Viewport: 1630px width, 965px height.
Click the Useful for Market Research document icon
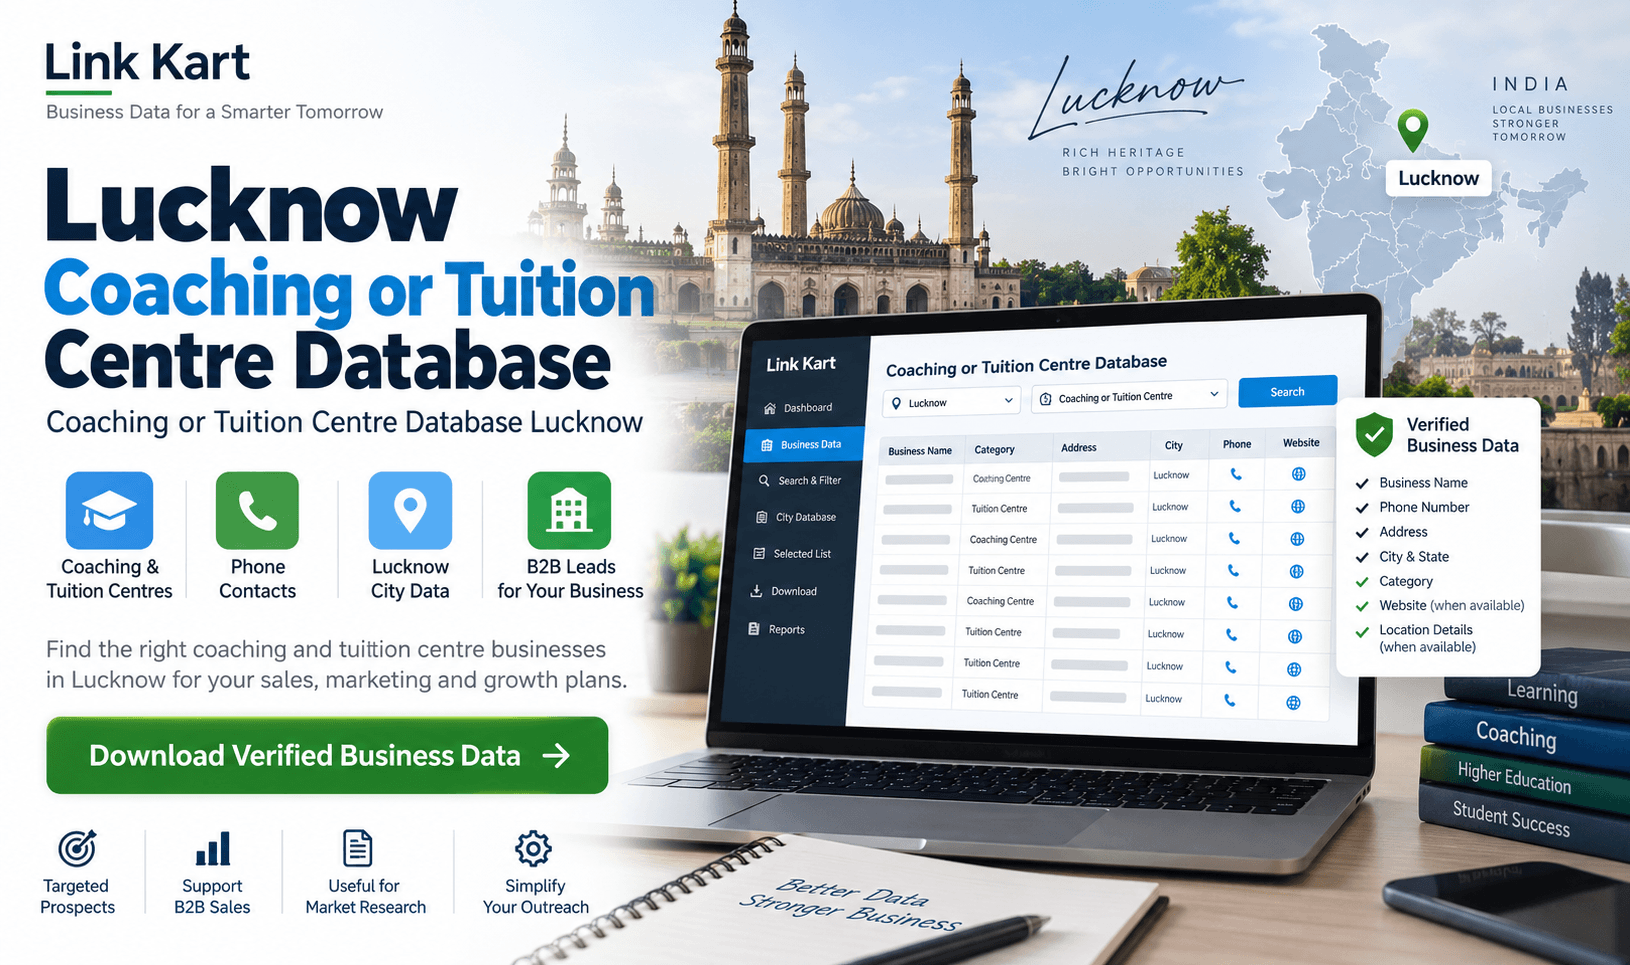pyautogui.click(x=357, y=848)
